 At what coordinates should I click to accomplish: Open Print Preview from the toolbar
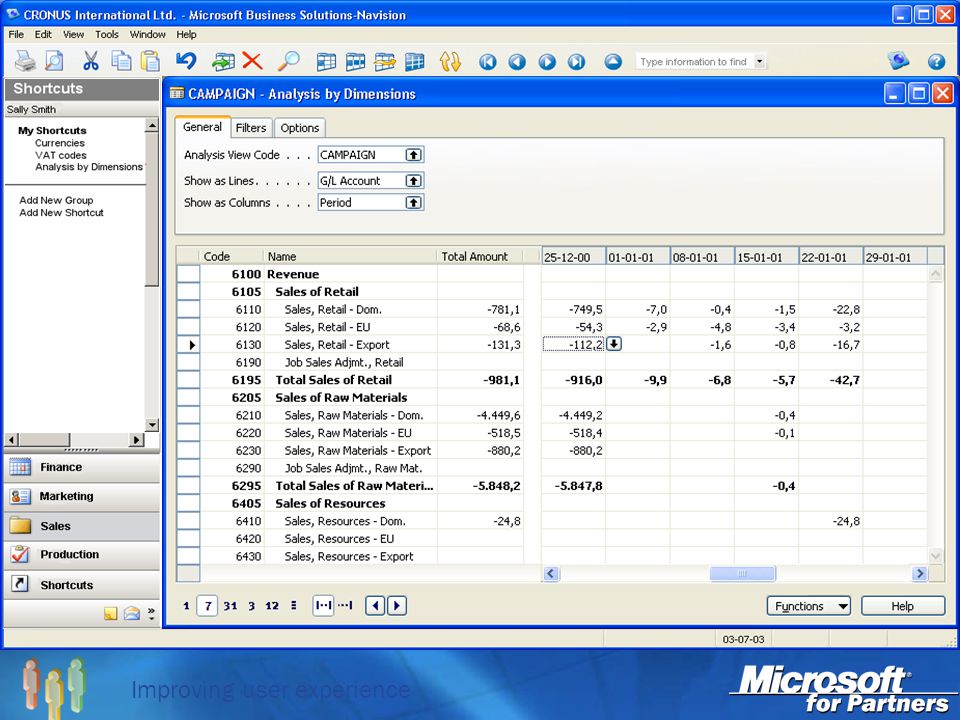[54, 61]
